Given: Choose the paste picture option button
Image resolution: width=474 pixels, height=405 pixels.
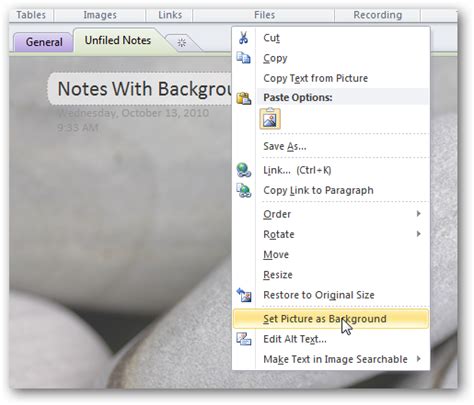Looking at the screenshot, I should [x=270, y=119].
